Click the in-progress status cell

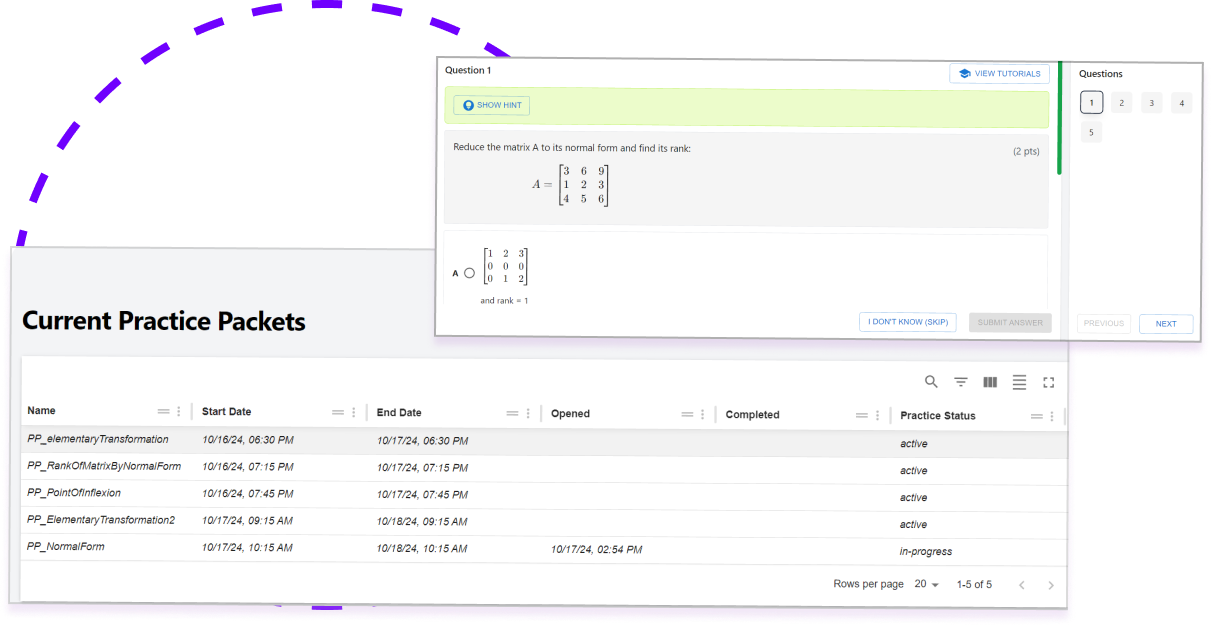tap(926, 551)
